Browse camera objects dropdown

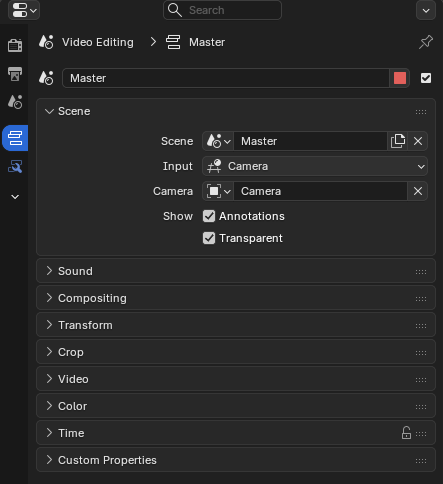(x=218, y=191)
